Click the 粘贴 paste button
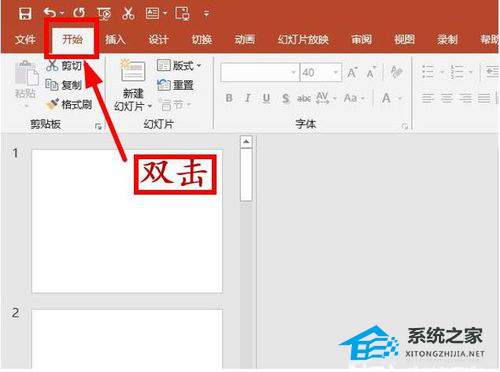 click(x=26, y=80)
